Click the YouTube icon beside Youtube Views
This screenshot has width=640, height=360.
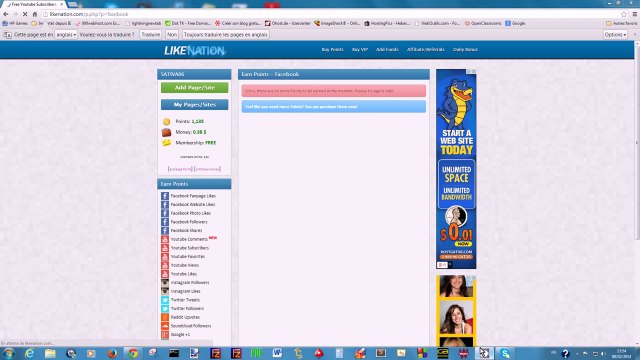click(164, 265)
